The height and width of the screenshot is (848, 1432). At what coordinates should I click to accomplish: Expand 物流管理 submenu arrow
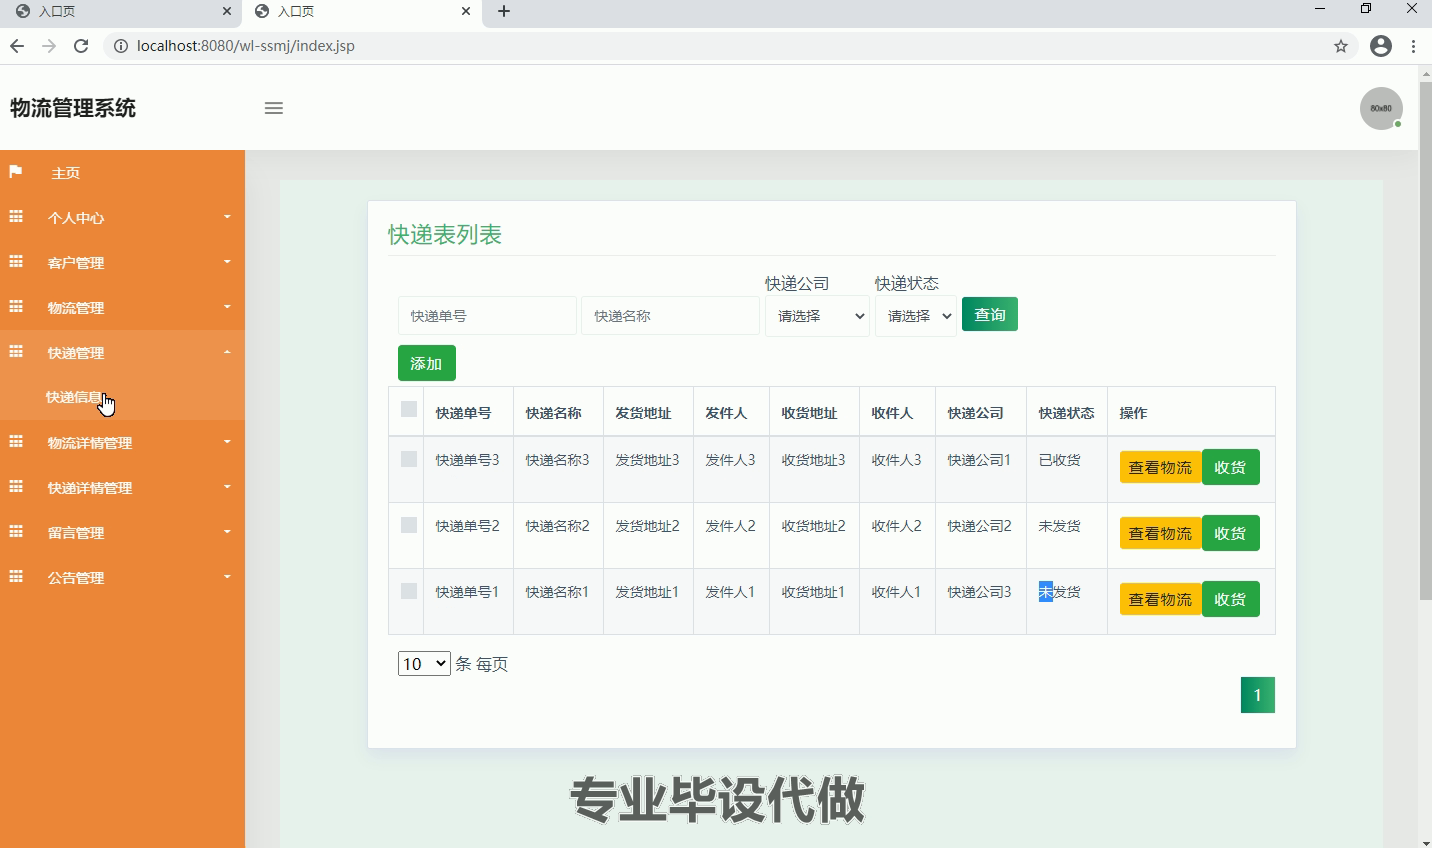click(x=227, y=307)
